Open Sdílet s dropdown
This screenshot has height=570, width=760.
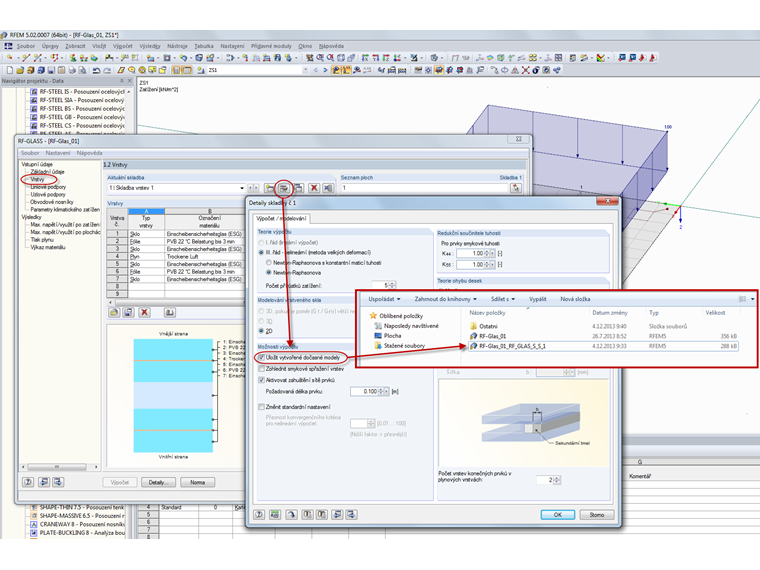point(503,299)
